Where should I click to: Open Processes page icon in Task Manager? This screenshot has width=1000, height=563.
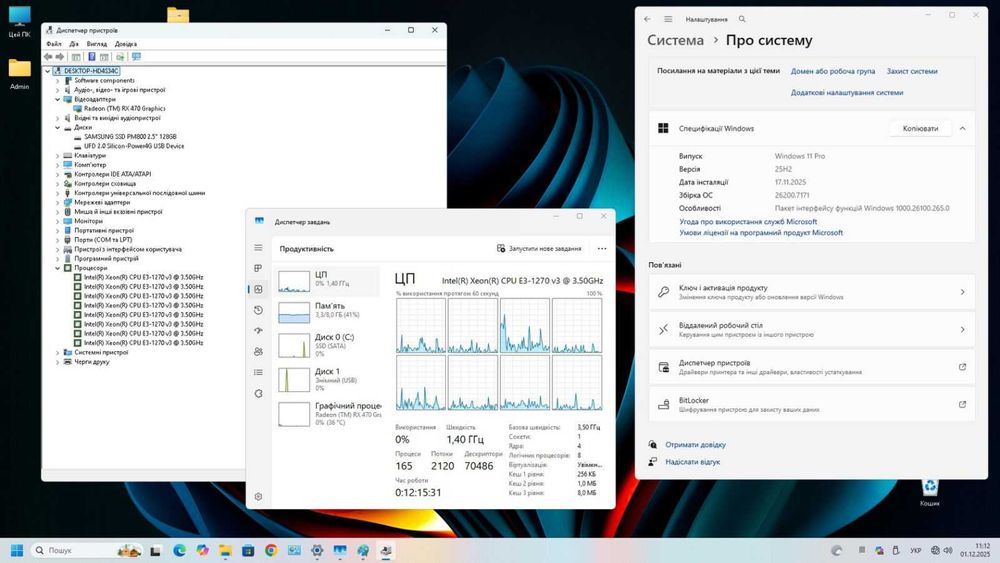[258, 268]
